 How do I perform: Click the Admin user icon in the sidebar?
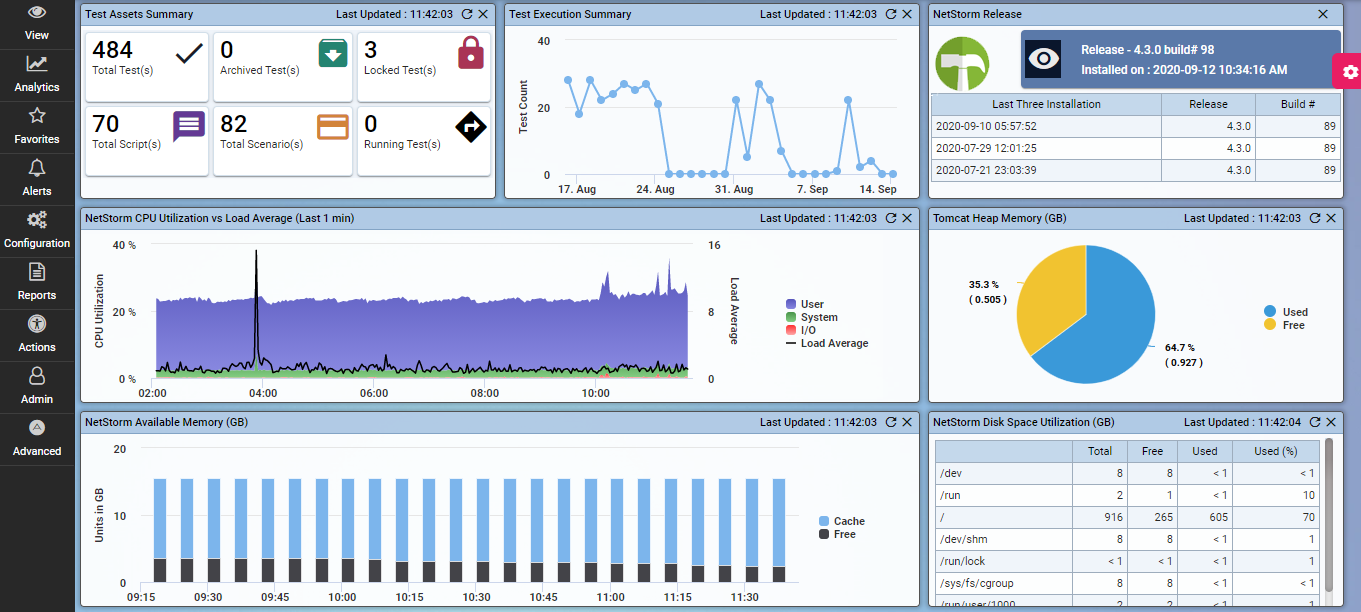tap(37, 376)
